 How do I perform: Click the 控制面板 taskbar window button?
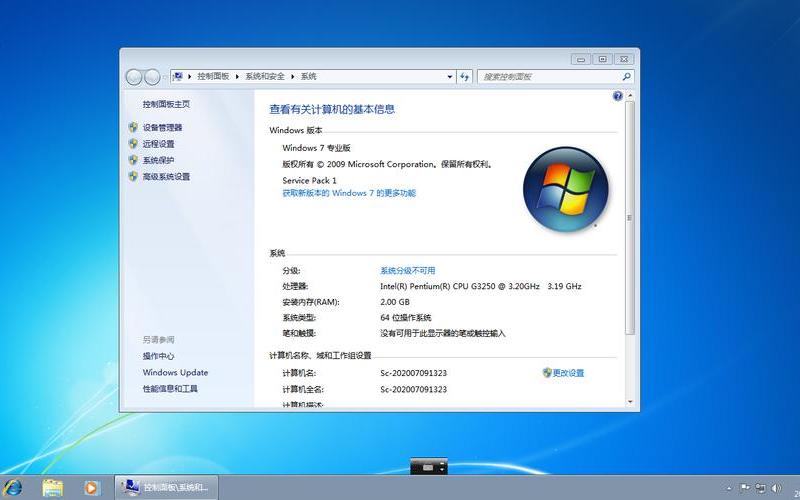(x=166, y=488)
